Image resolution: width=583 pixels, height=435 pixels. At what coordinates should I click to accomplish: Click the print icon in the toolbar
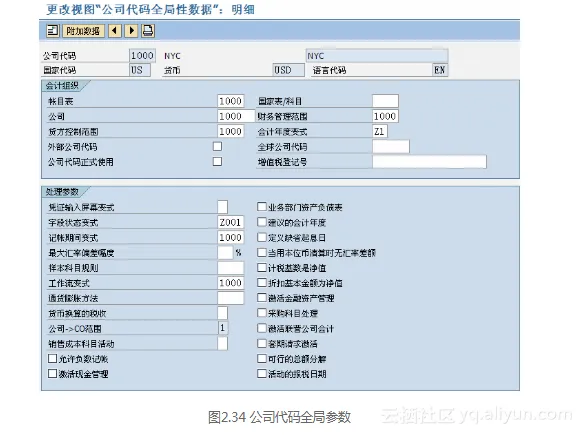[148, 30]
